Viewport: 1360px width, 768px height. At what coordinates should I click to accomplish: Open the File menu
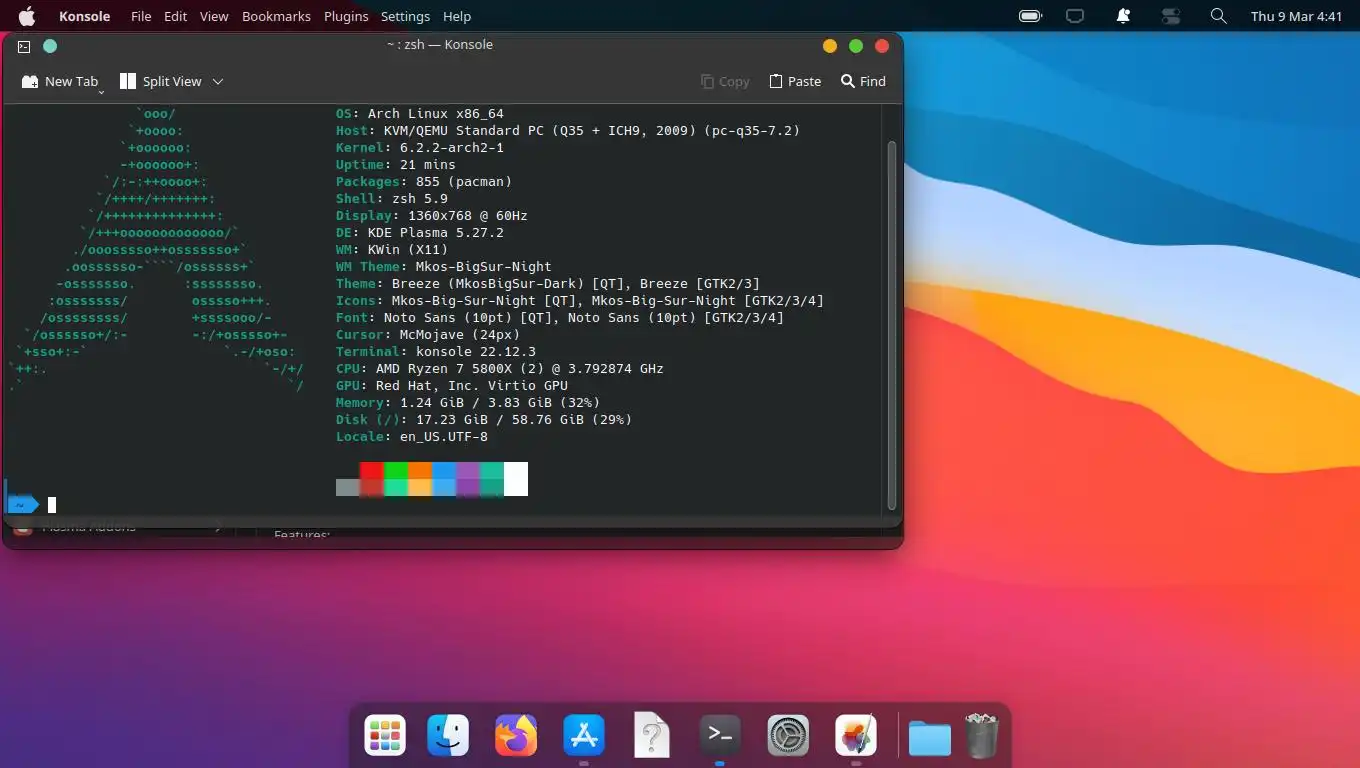click(141, 16)
